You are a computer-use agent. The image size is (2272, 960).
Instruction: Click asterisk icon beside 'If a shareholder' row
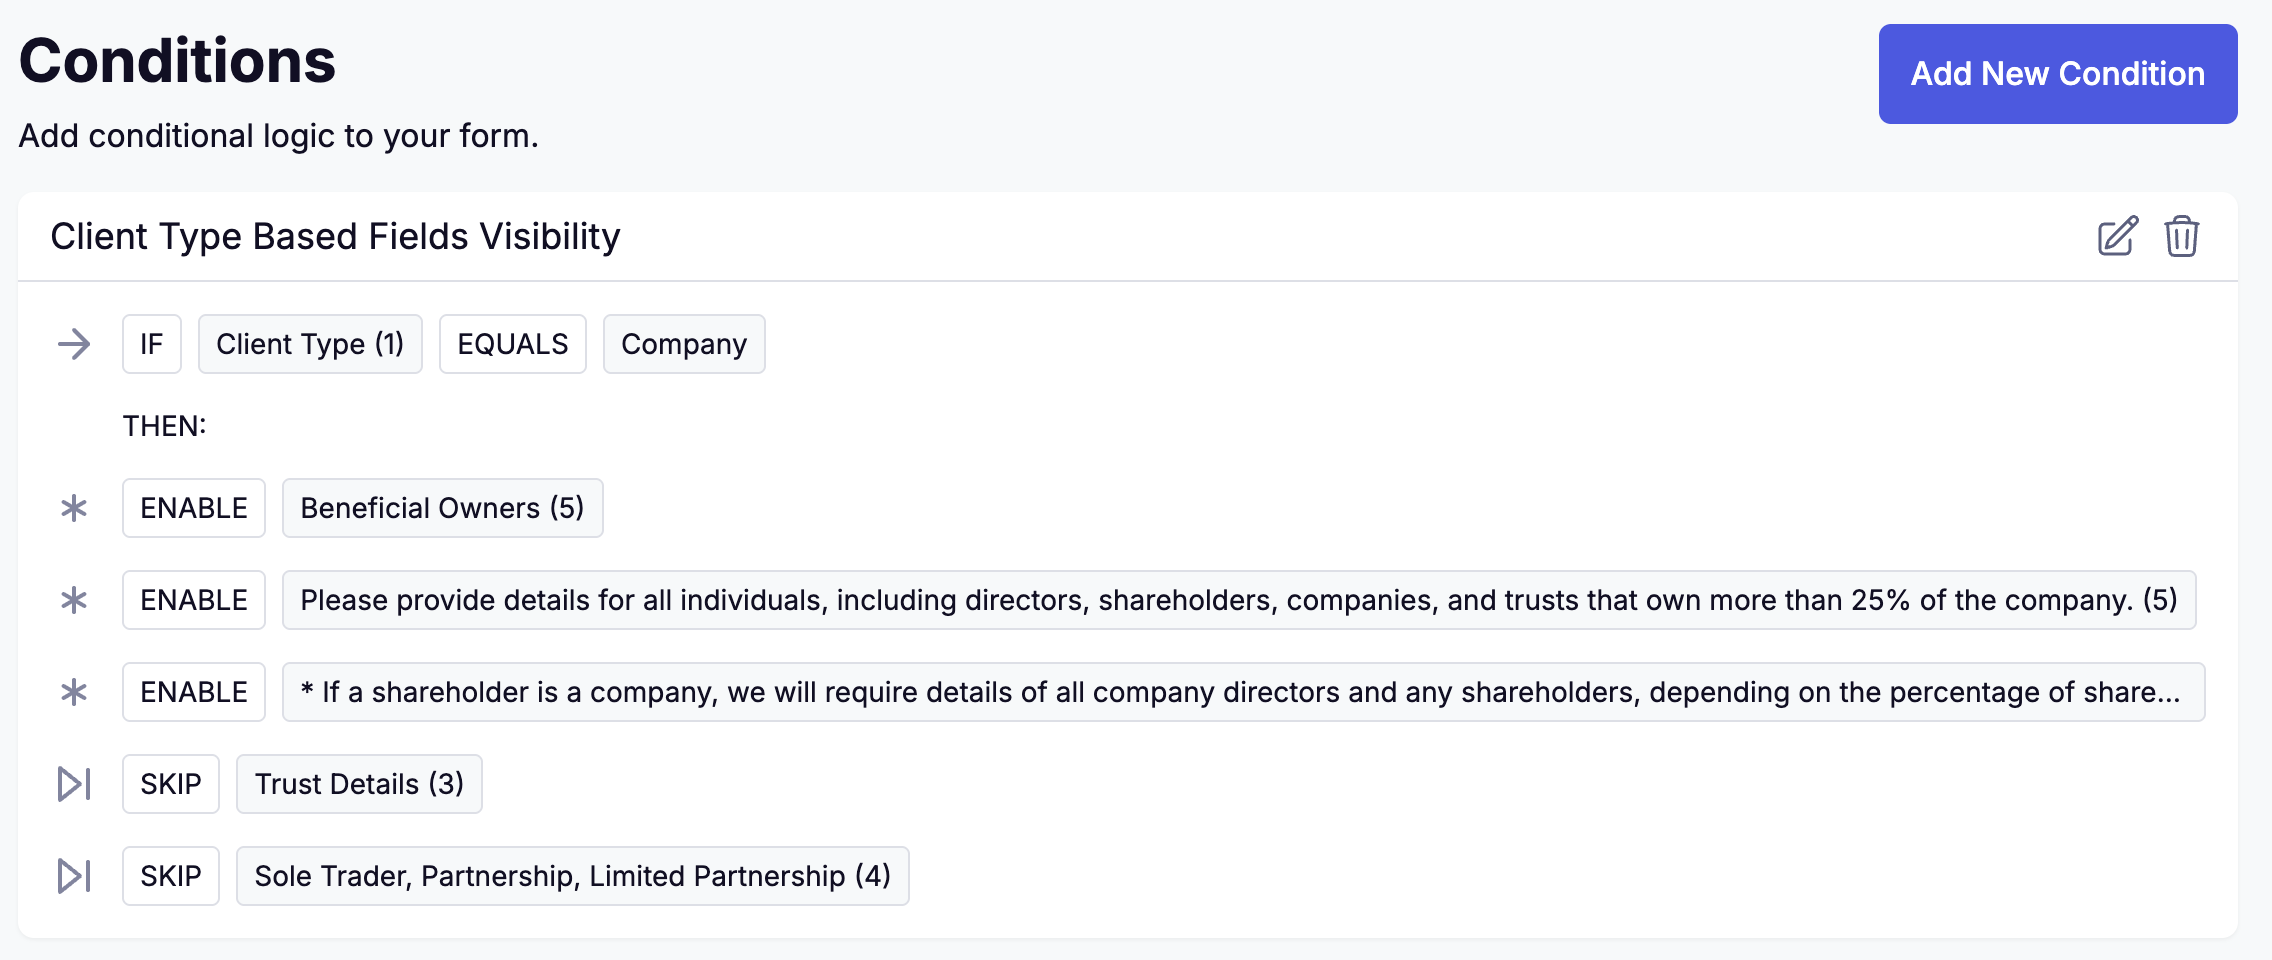click(74, 693)
